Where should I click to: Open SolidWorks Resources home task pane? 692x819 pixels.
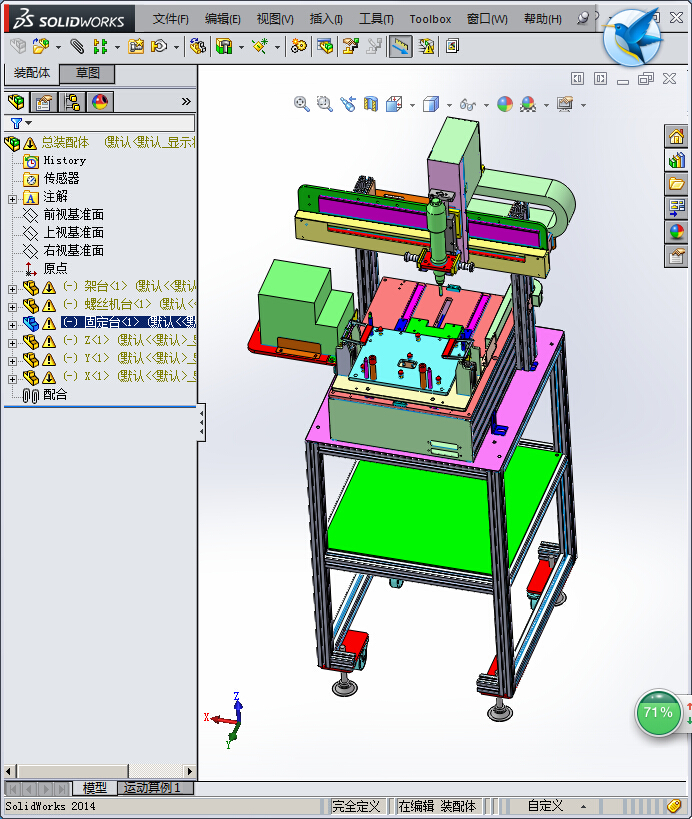point(676,136)
